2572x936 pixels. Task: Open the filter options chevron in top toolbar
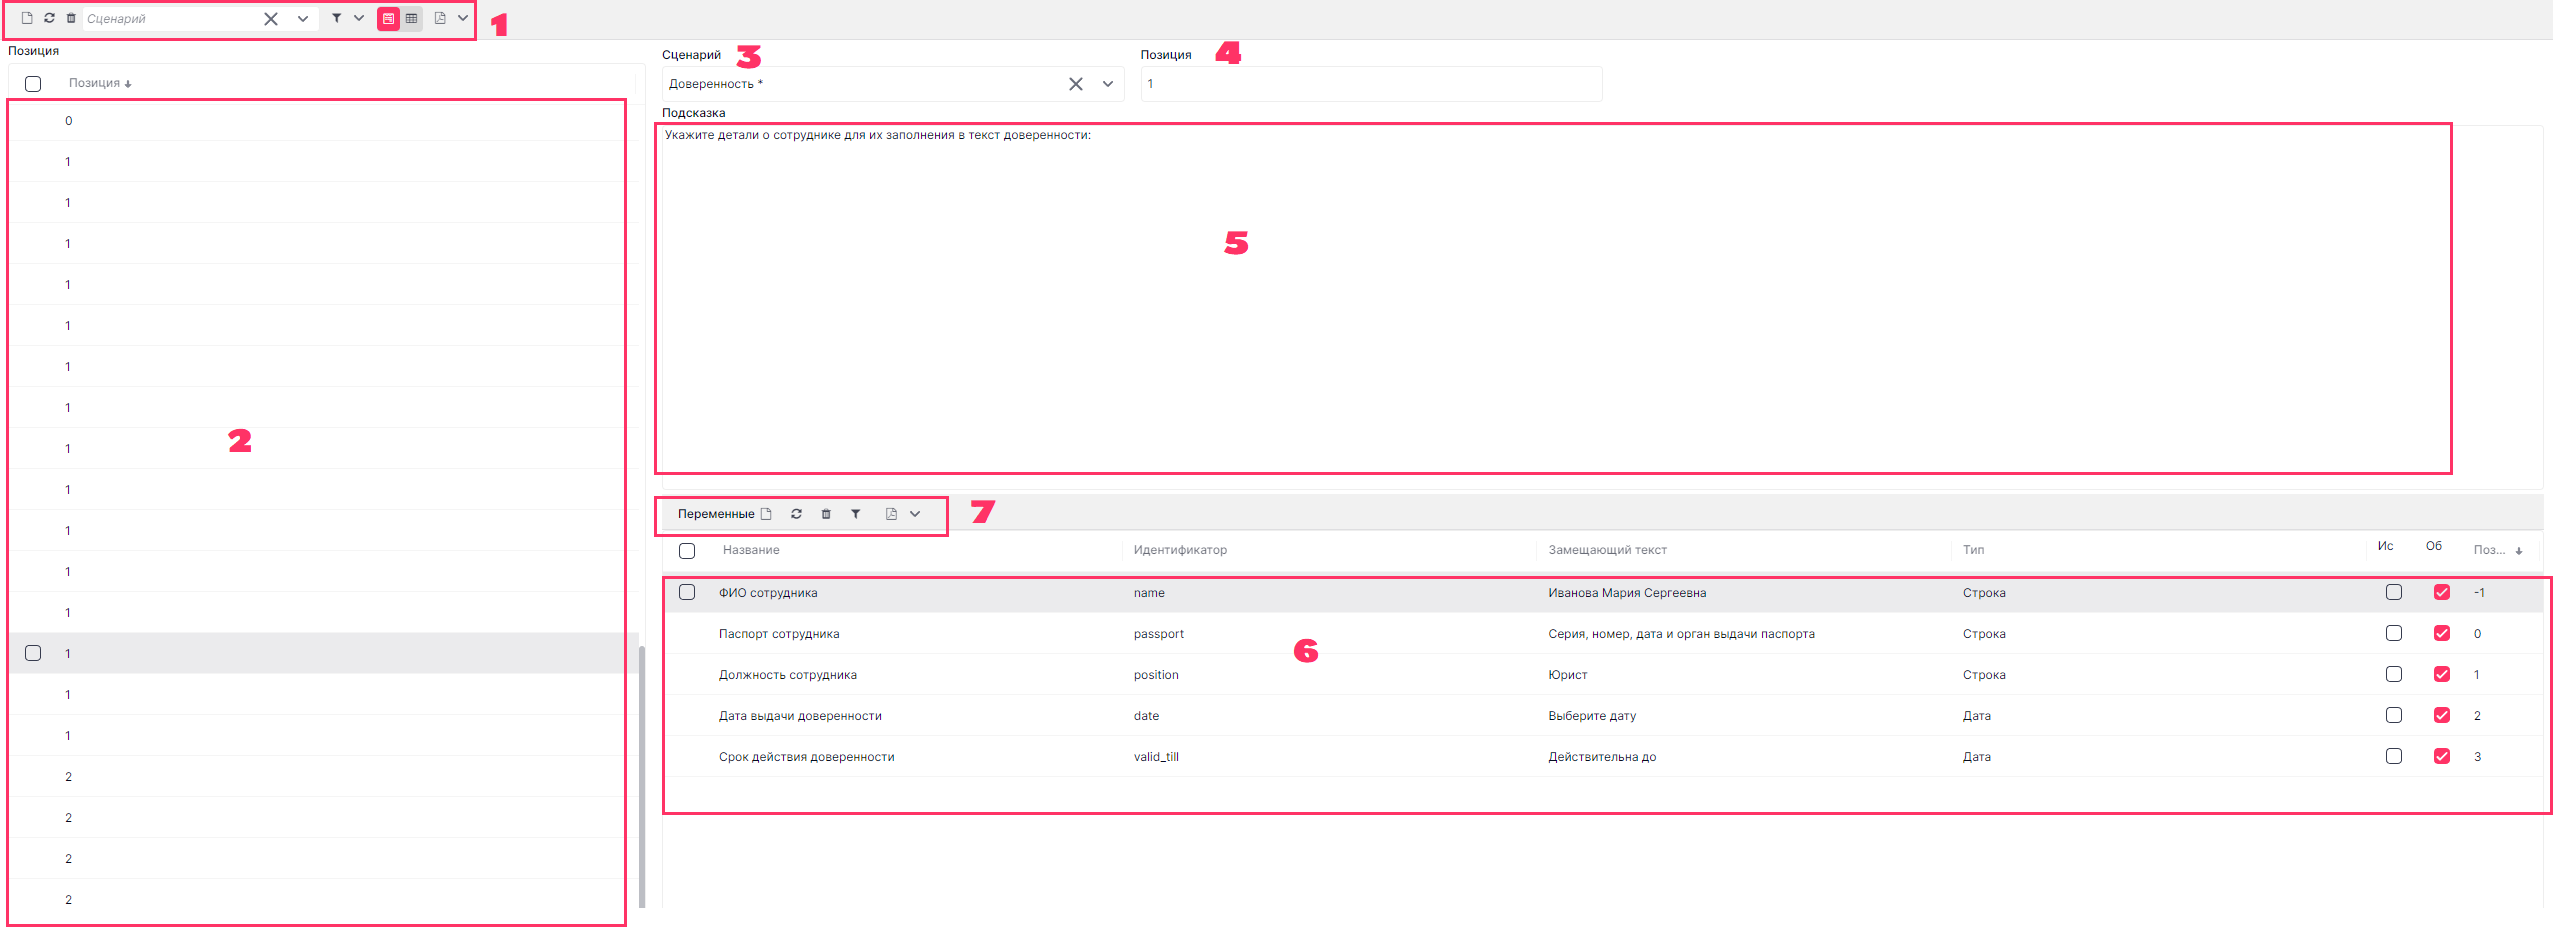click(x=359, y=18)
